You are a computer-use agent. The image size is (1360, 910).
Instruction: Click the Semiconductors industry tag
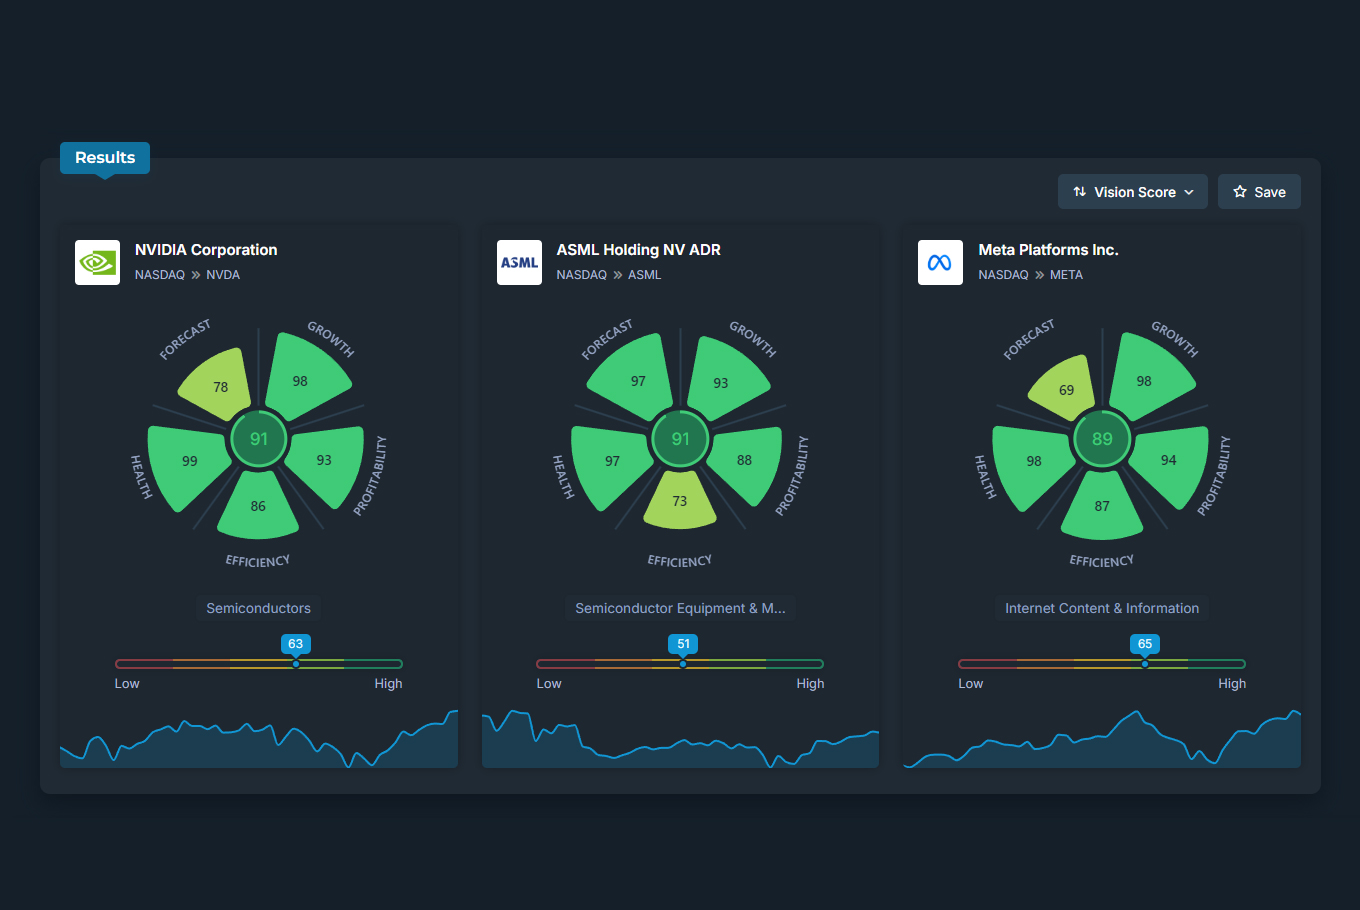click(258, 608)
